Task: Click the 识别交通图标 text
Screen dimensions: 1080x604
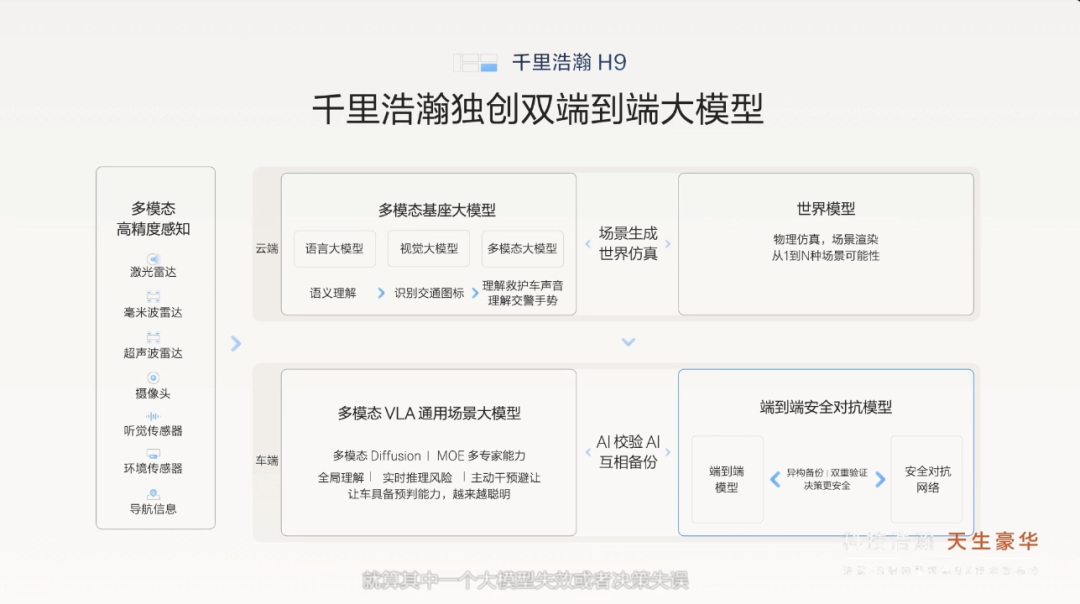Action: [x=429, y=293]
